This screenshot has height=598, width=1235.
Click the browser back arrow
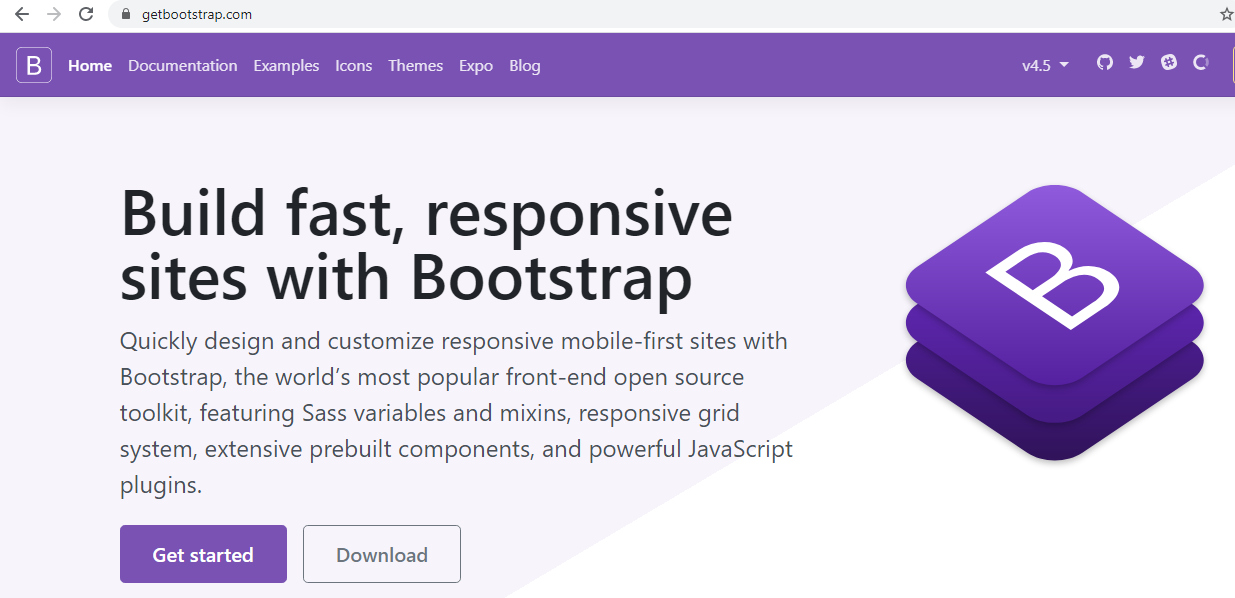(21, 14)
